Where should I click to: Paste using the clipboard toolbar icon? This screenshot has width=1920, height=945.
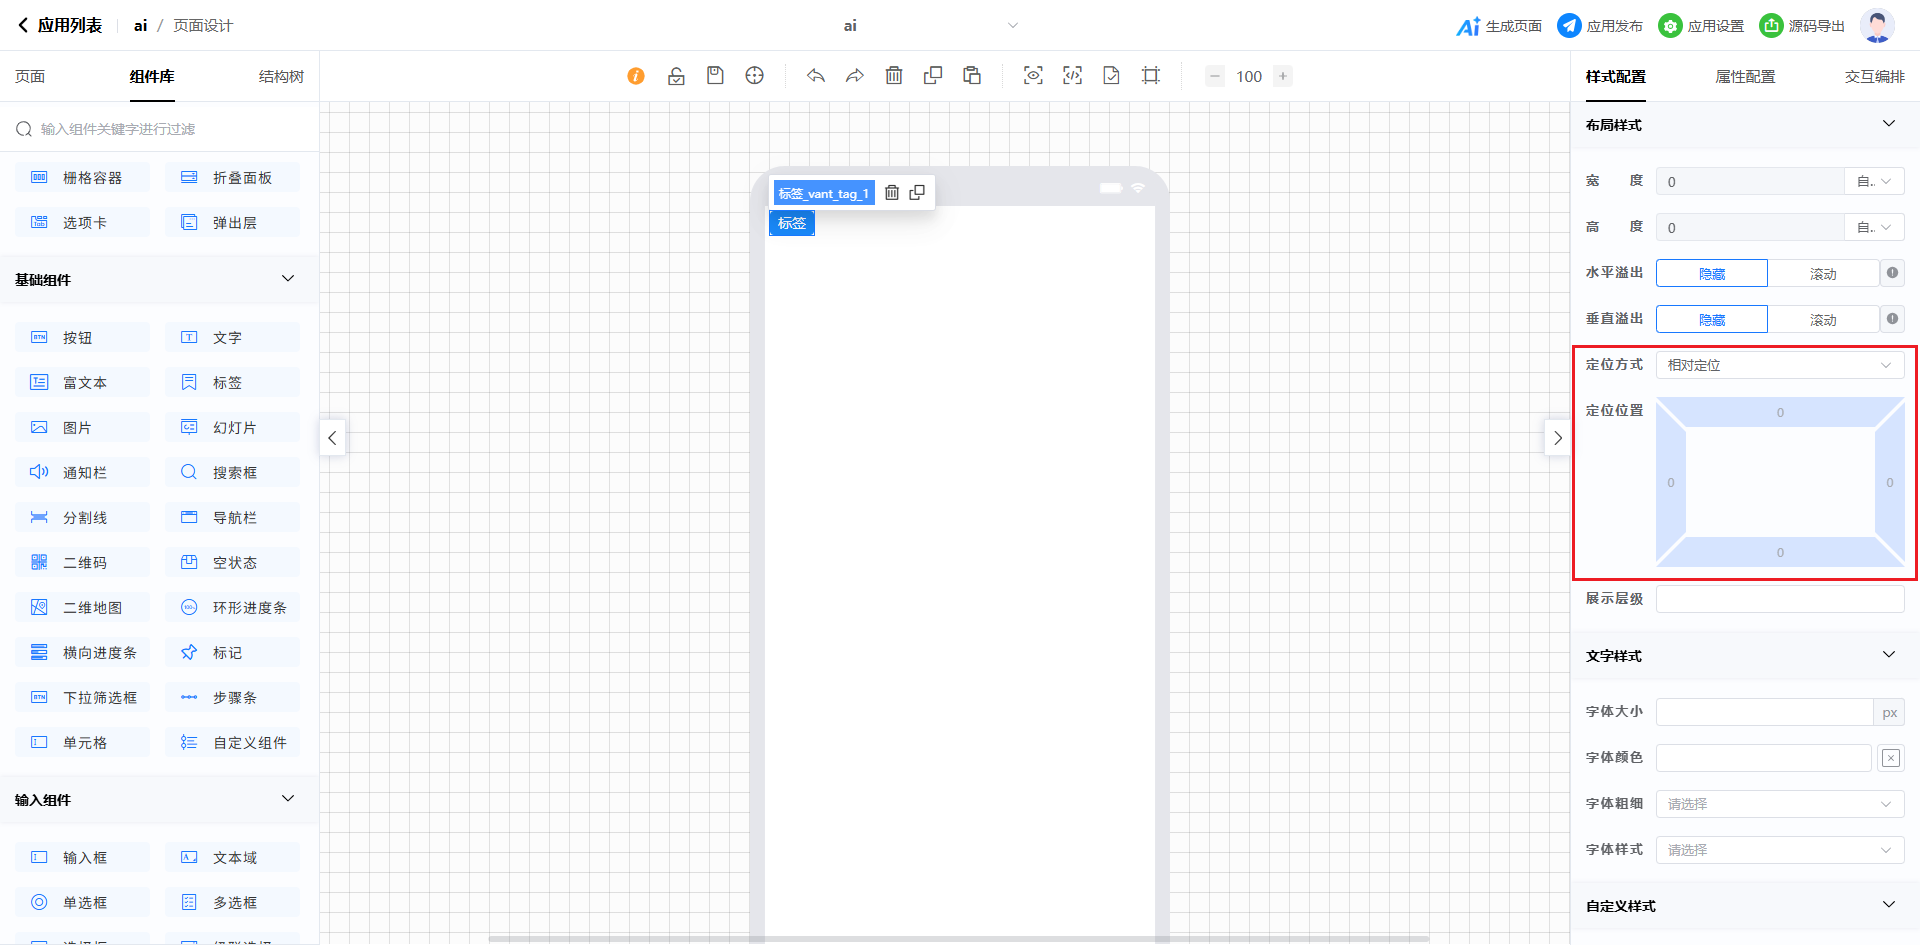pyautogui.click(x=972, y=76)
